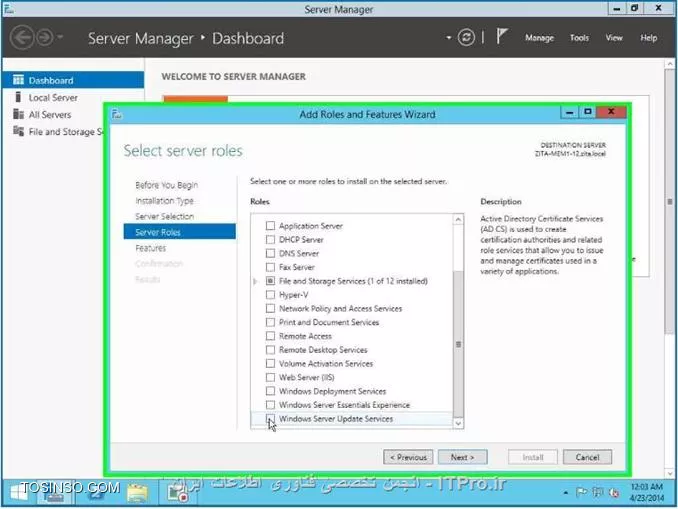Check Volume Activation Services role
This screenshot has width=678, height=509.
click(270, 364)
